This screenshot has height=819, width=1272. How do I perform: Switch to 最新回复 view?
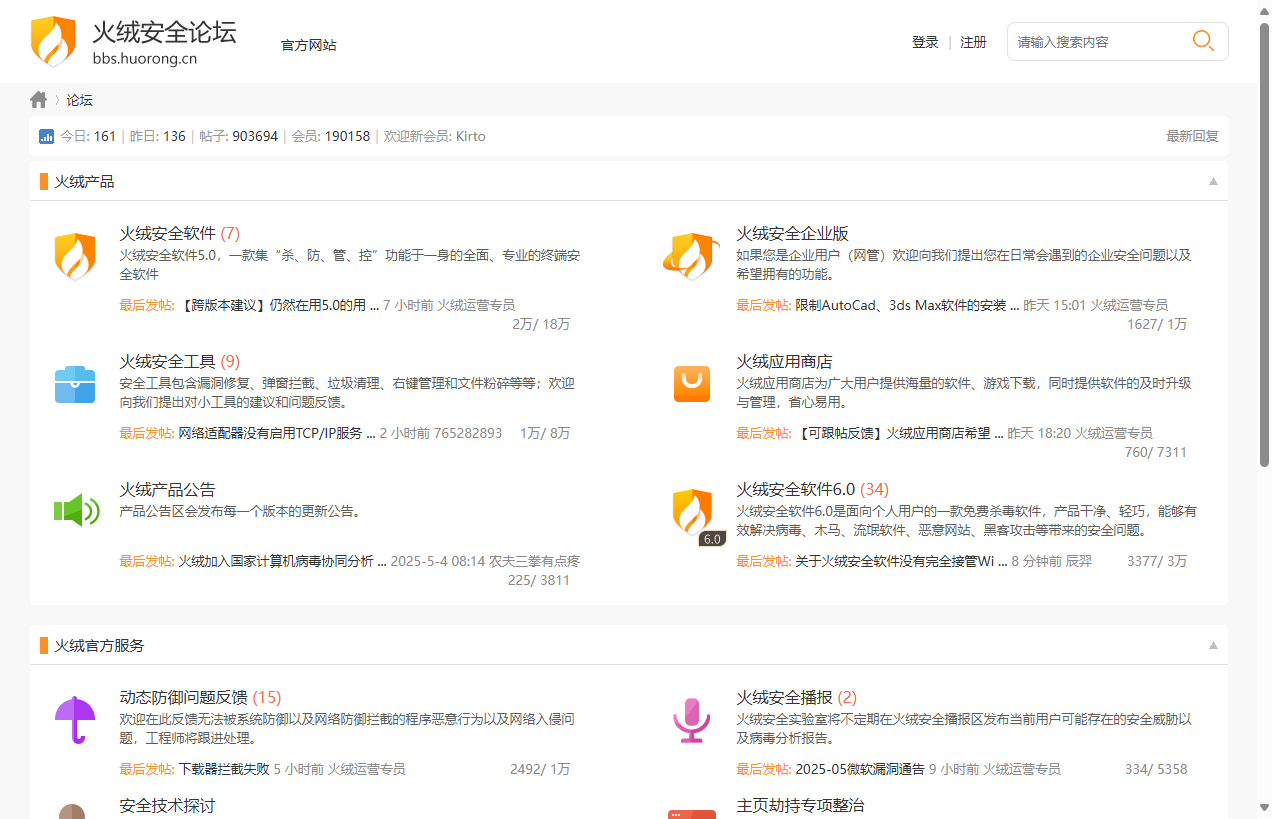(x=1191, y=136)
